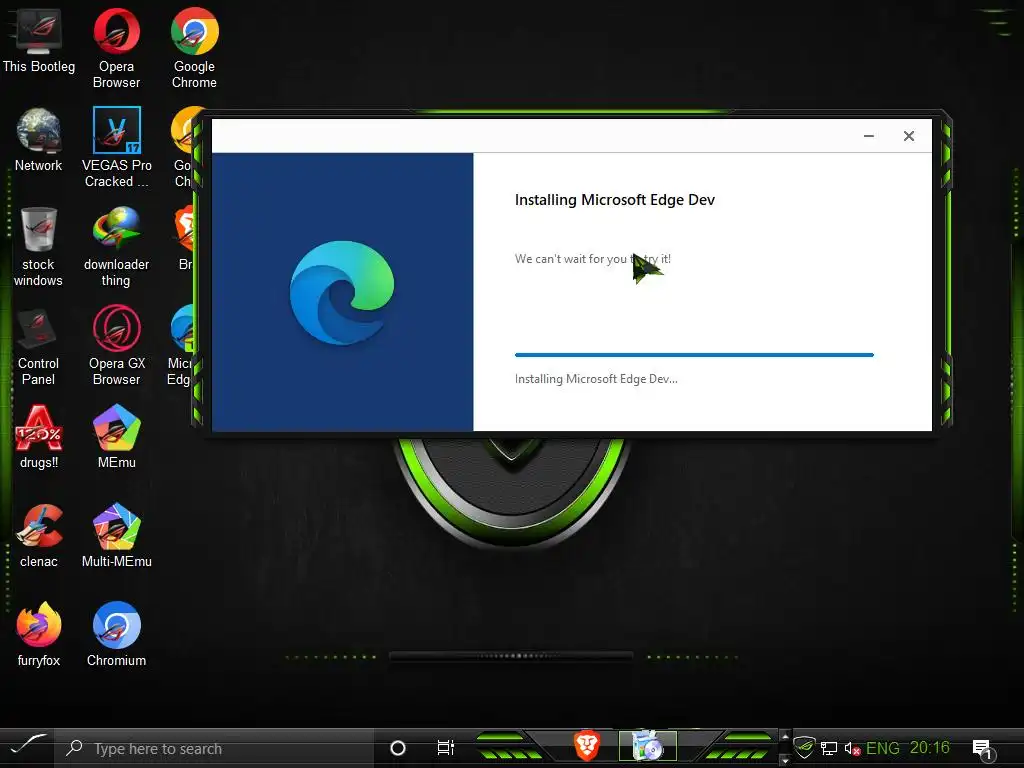Click the muted volume tray icon
The height and width of the screenshot is (768, 1024).
(x=852, y=749)
